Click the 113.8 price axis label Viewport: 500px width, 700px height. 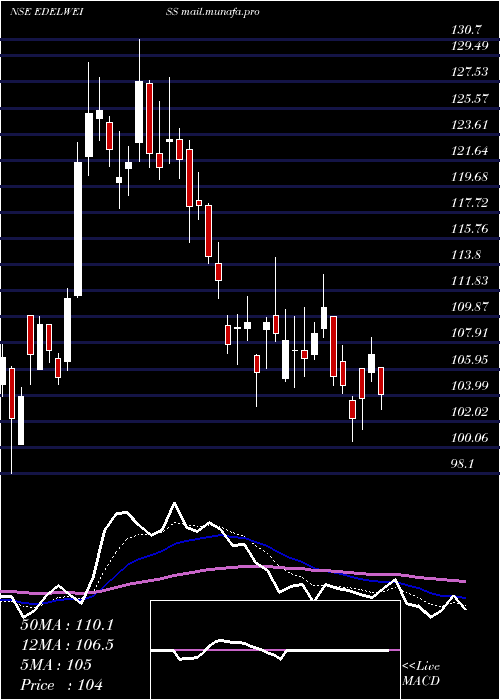click(466, 255)
